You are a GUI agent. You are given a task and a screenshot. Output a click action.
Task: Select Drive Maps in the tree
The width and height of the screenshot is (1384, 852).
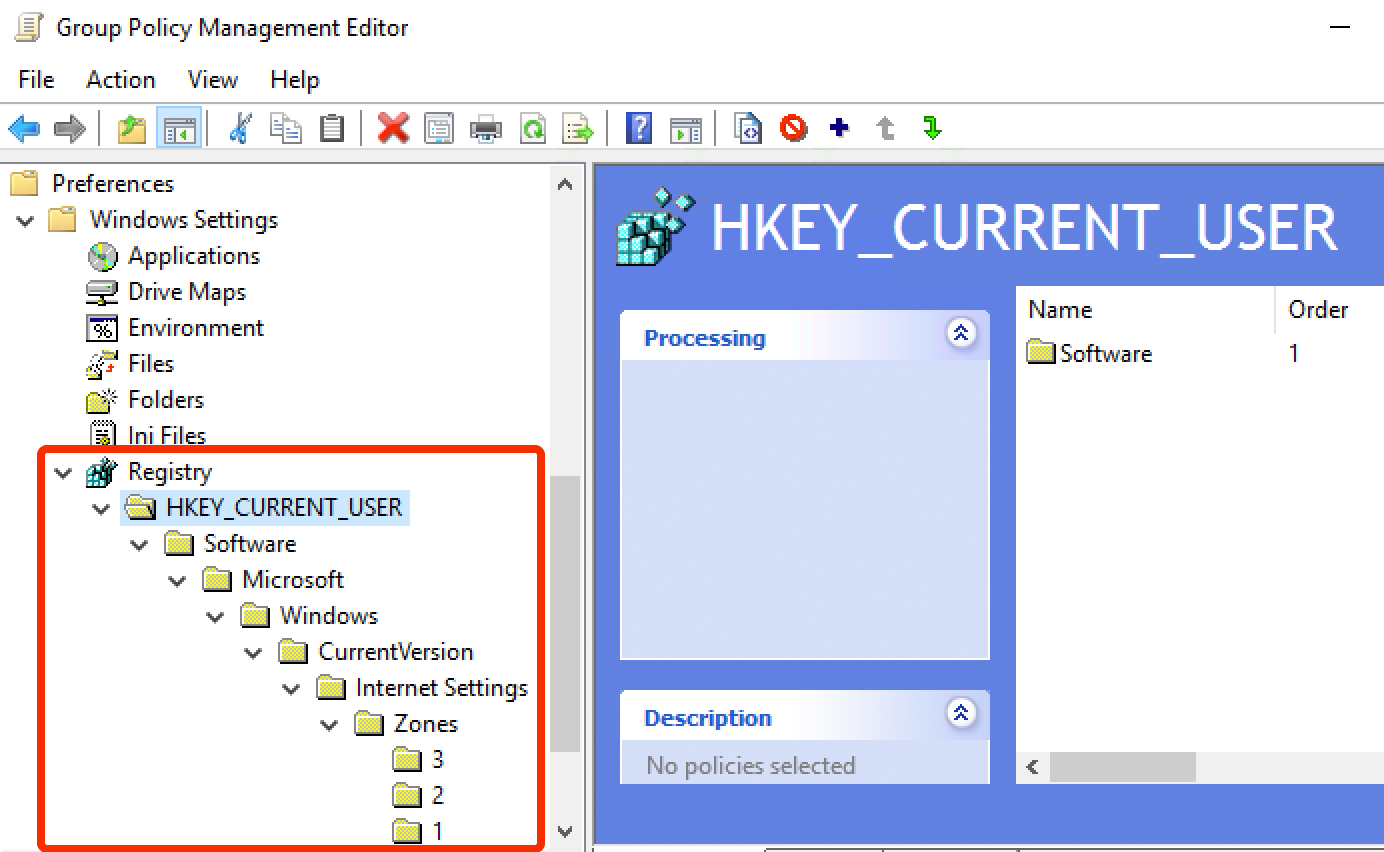click(x=187, y=292)
